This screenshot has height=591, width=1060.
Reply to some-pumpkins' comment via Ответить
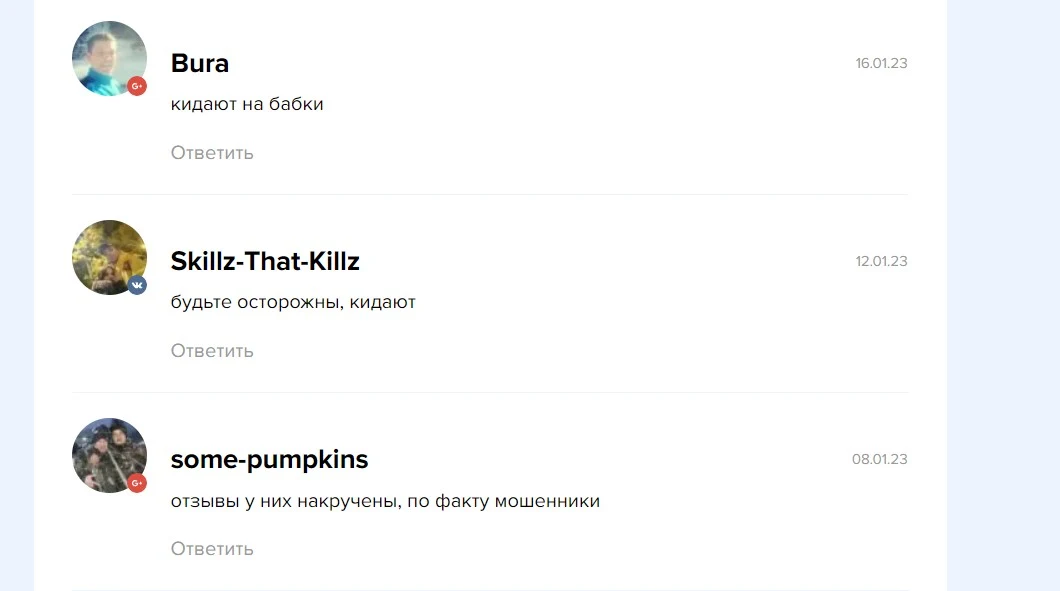pyautogui.click(x=212, y=548)
